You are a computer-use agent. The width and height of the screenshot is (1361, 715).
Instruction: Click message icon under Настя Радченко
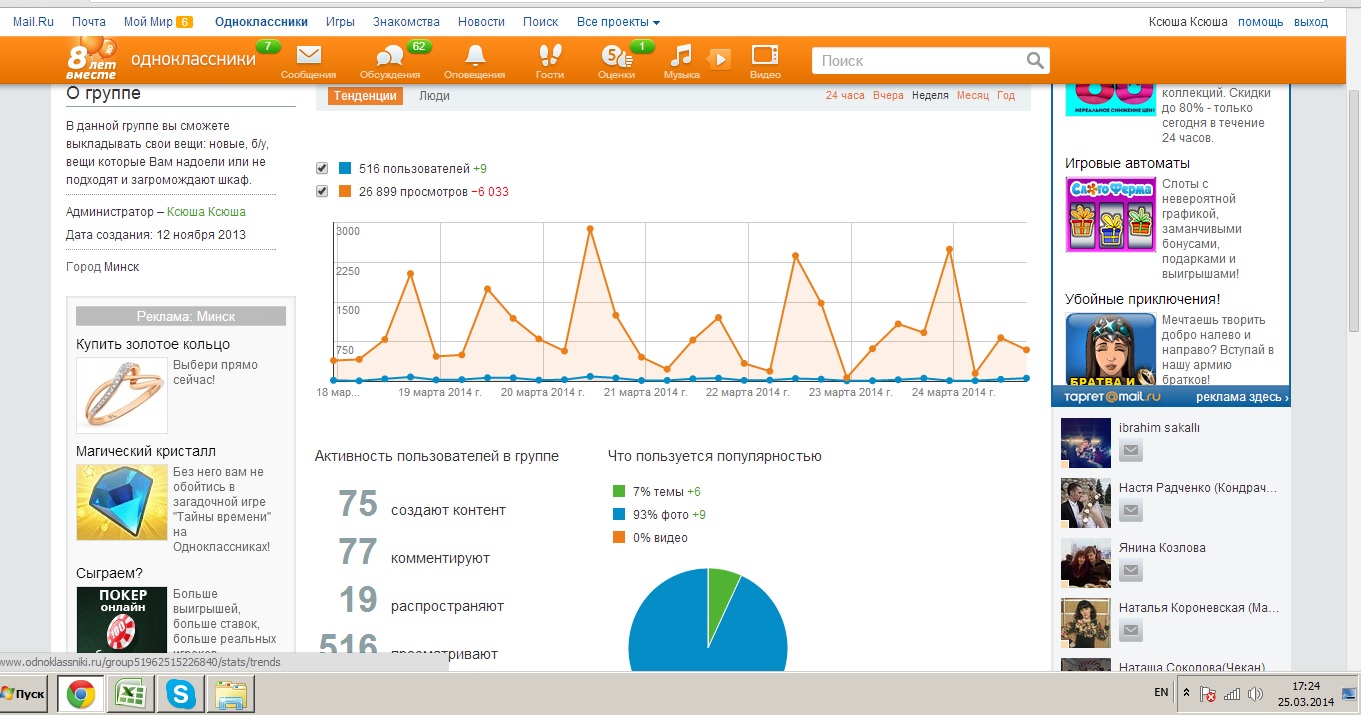click(1130, 511)
